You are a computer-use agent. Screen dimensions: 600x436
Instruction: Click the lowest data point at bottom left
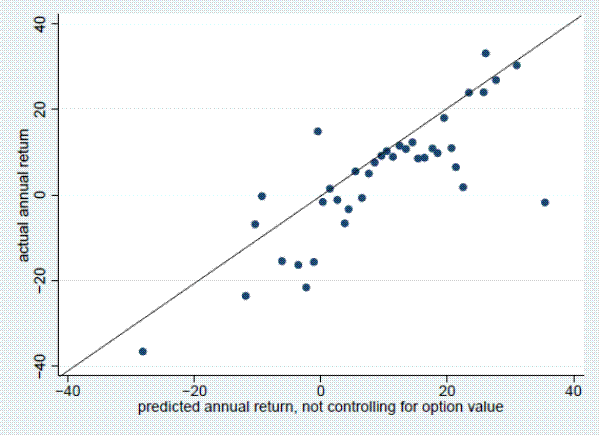tap(143, 351)
